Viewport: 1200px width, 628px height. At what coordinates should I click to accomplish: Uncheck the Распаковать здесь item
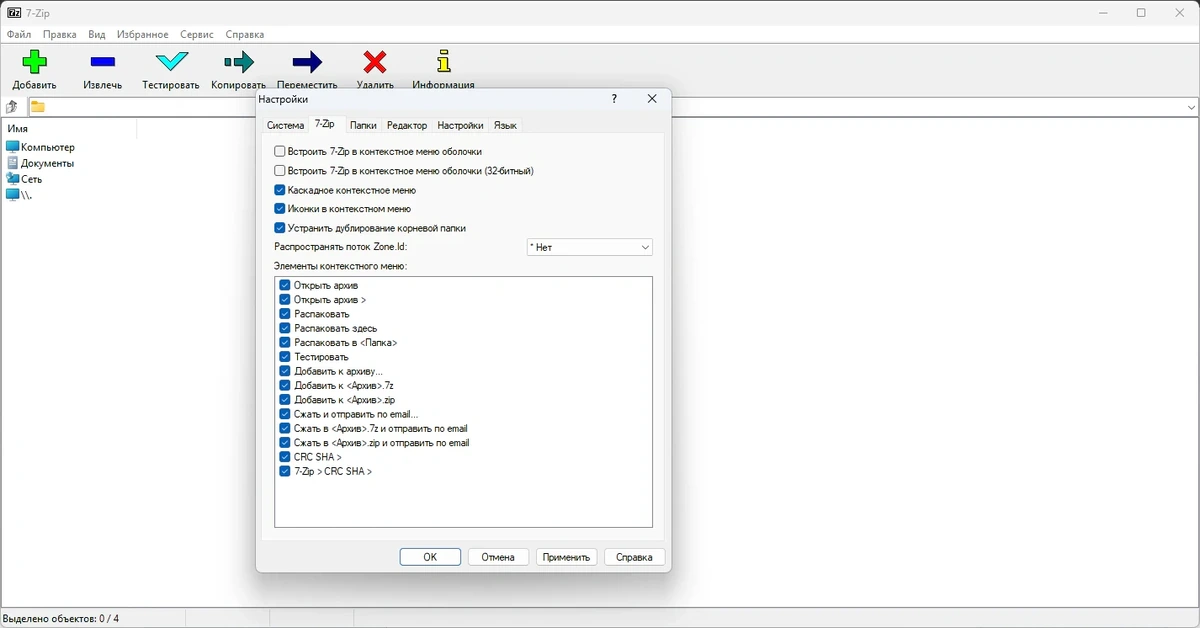[x=285, y=328]
